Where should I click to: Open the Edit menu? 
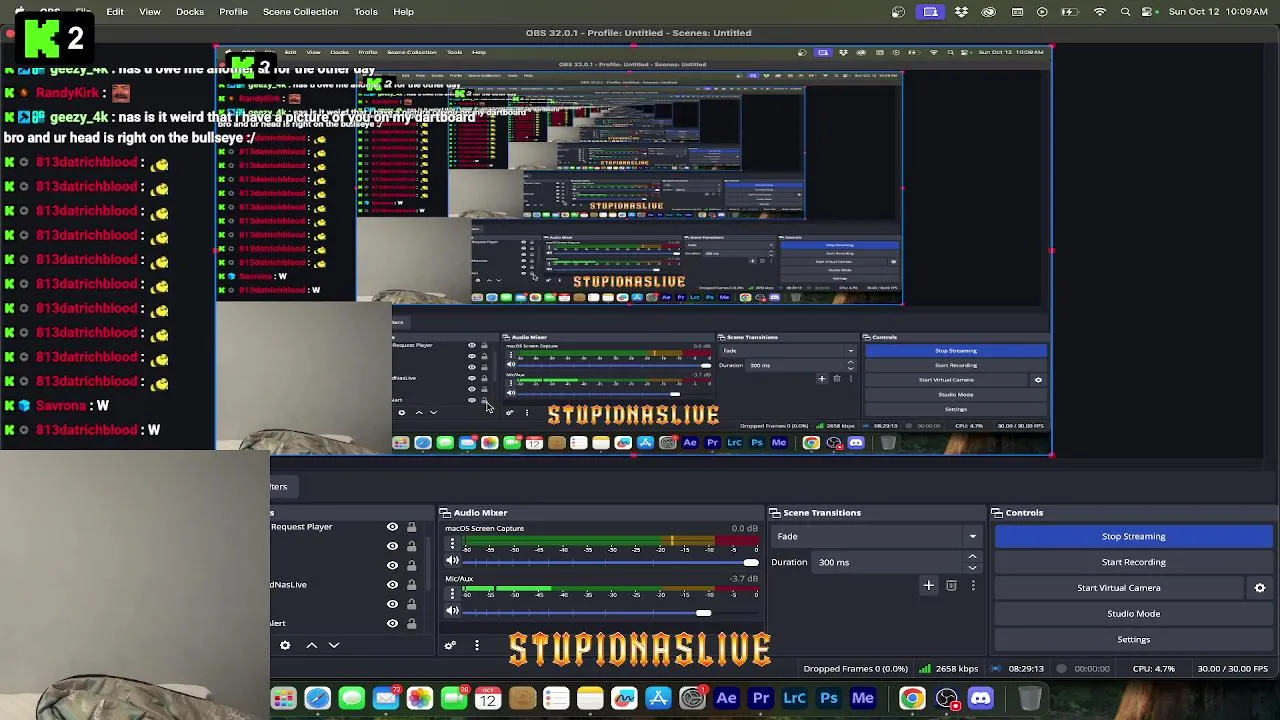coord(115,12)
